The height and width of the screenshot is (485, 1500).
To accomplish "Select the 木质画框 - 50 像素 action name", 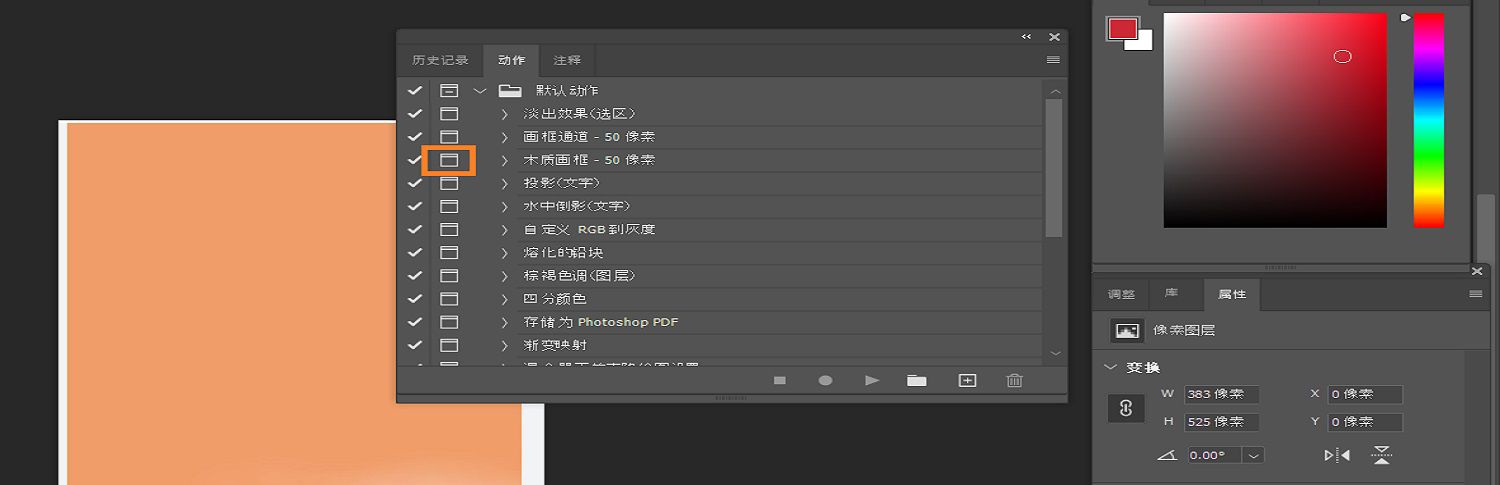I will pos(590,160).
